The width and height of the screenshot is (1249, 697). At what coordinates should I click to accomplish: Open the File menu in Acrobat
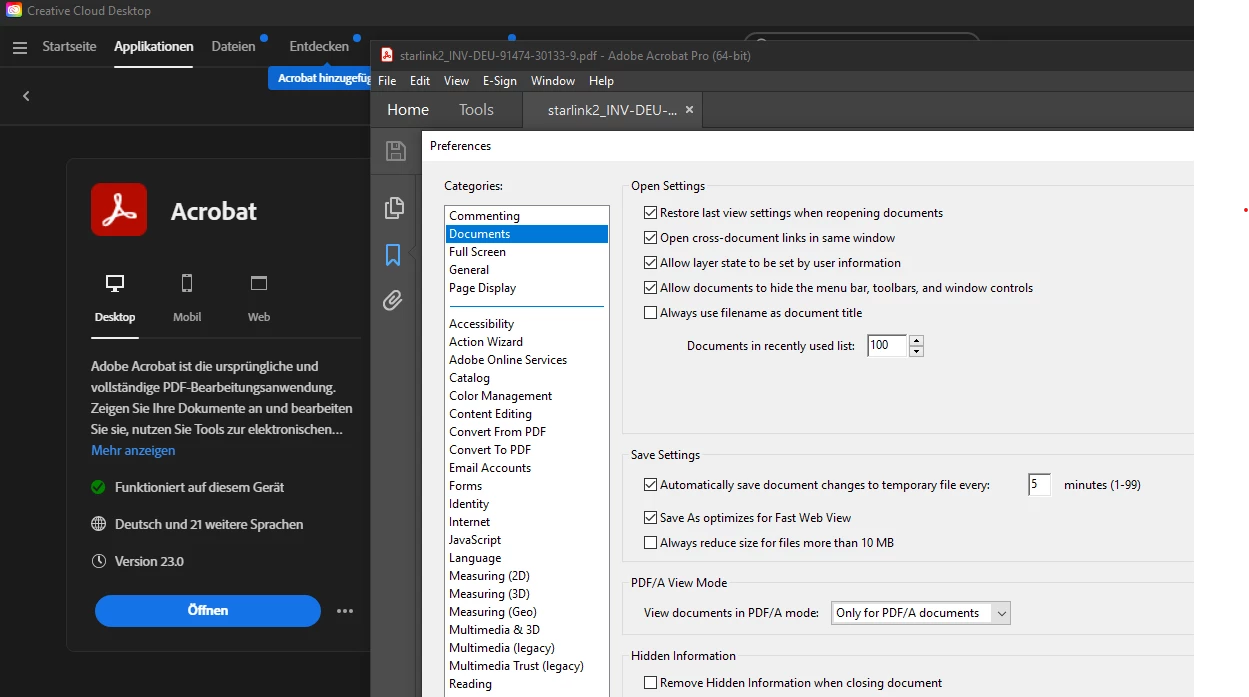coord(387,81)
